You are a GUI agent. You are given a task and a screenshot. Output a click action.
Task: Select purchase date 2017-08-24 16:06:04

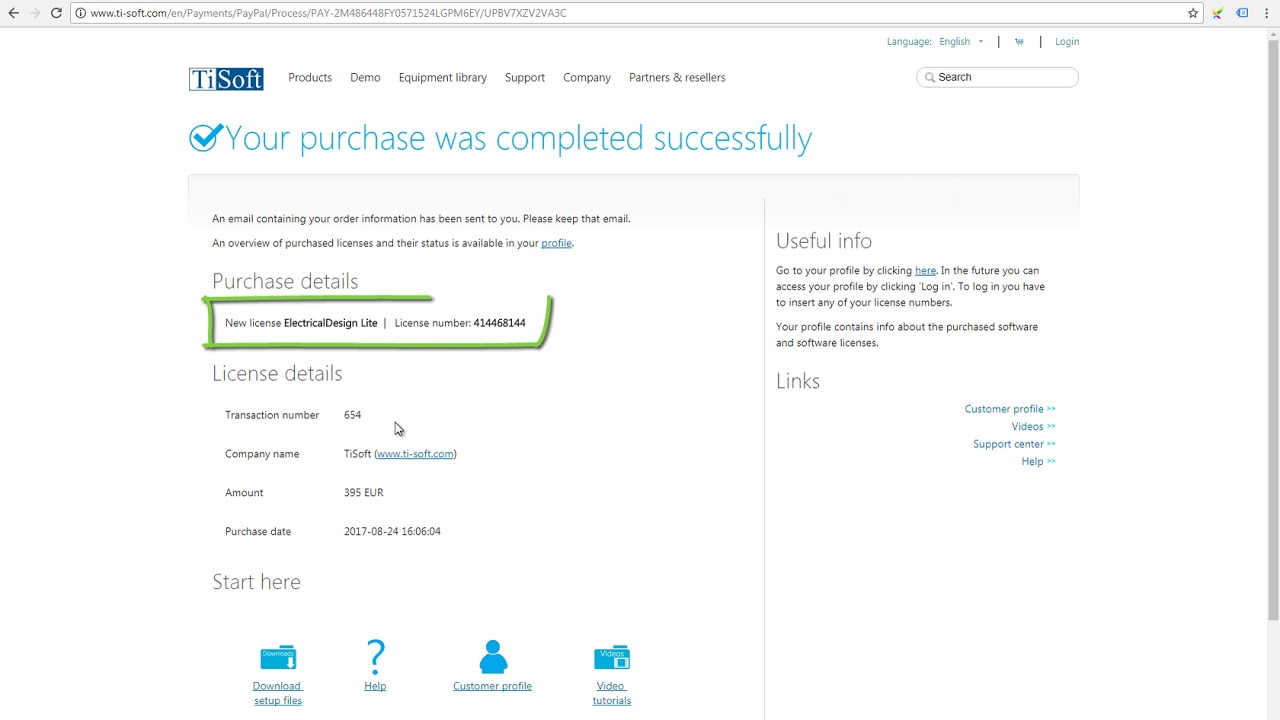(392, 532)
